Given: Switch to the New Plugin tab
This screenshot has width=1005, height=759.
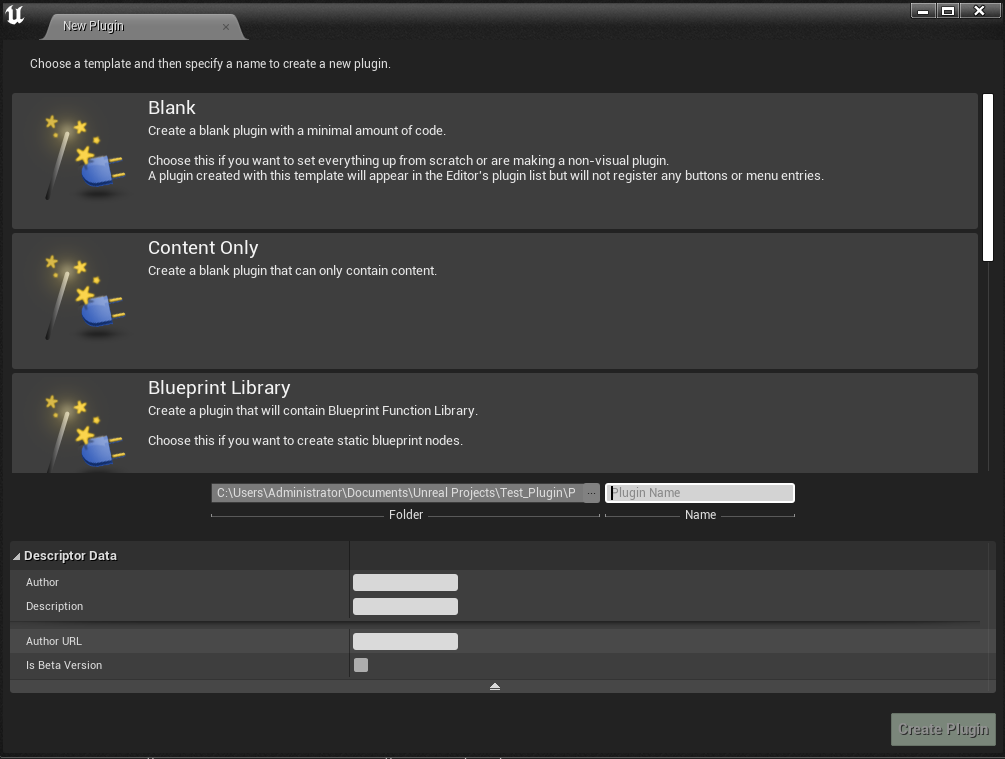Looking at the screenshot, I should 144,26.
